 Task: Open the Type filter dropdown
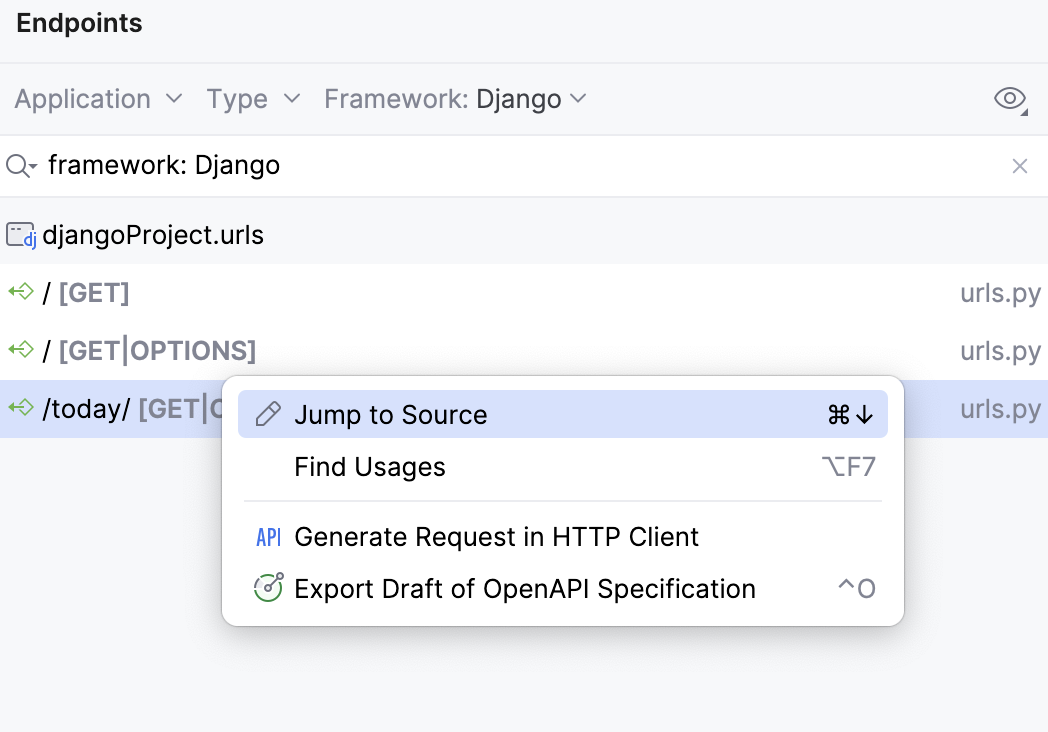[252, 99]
